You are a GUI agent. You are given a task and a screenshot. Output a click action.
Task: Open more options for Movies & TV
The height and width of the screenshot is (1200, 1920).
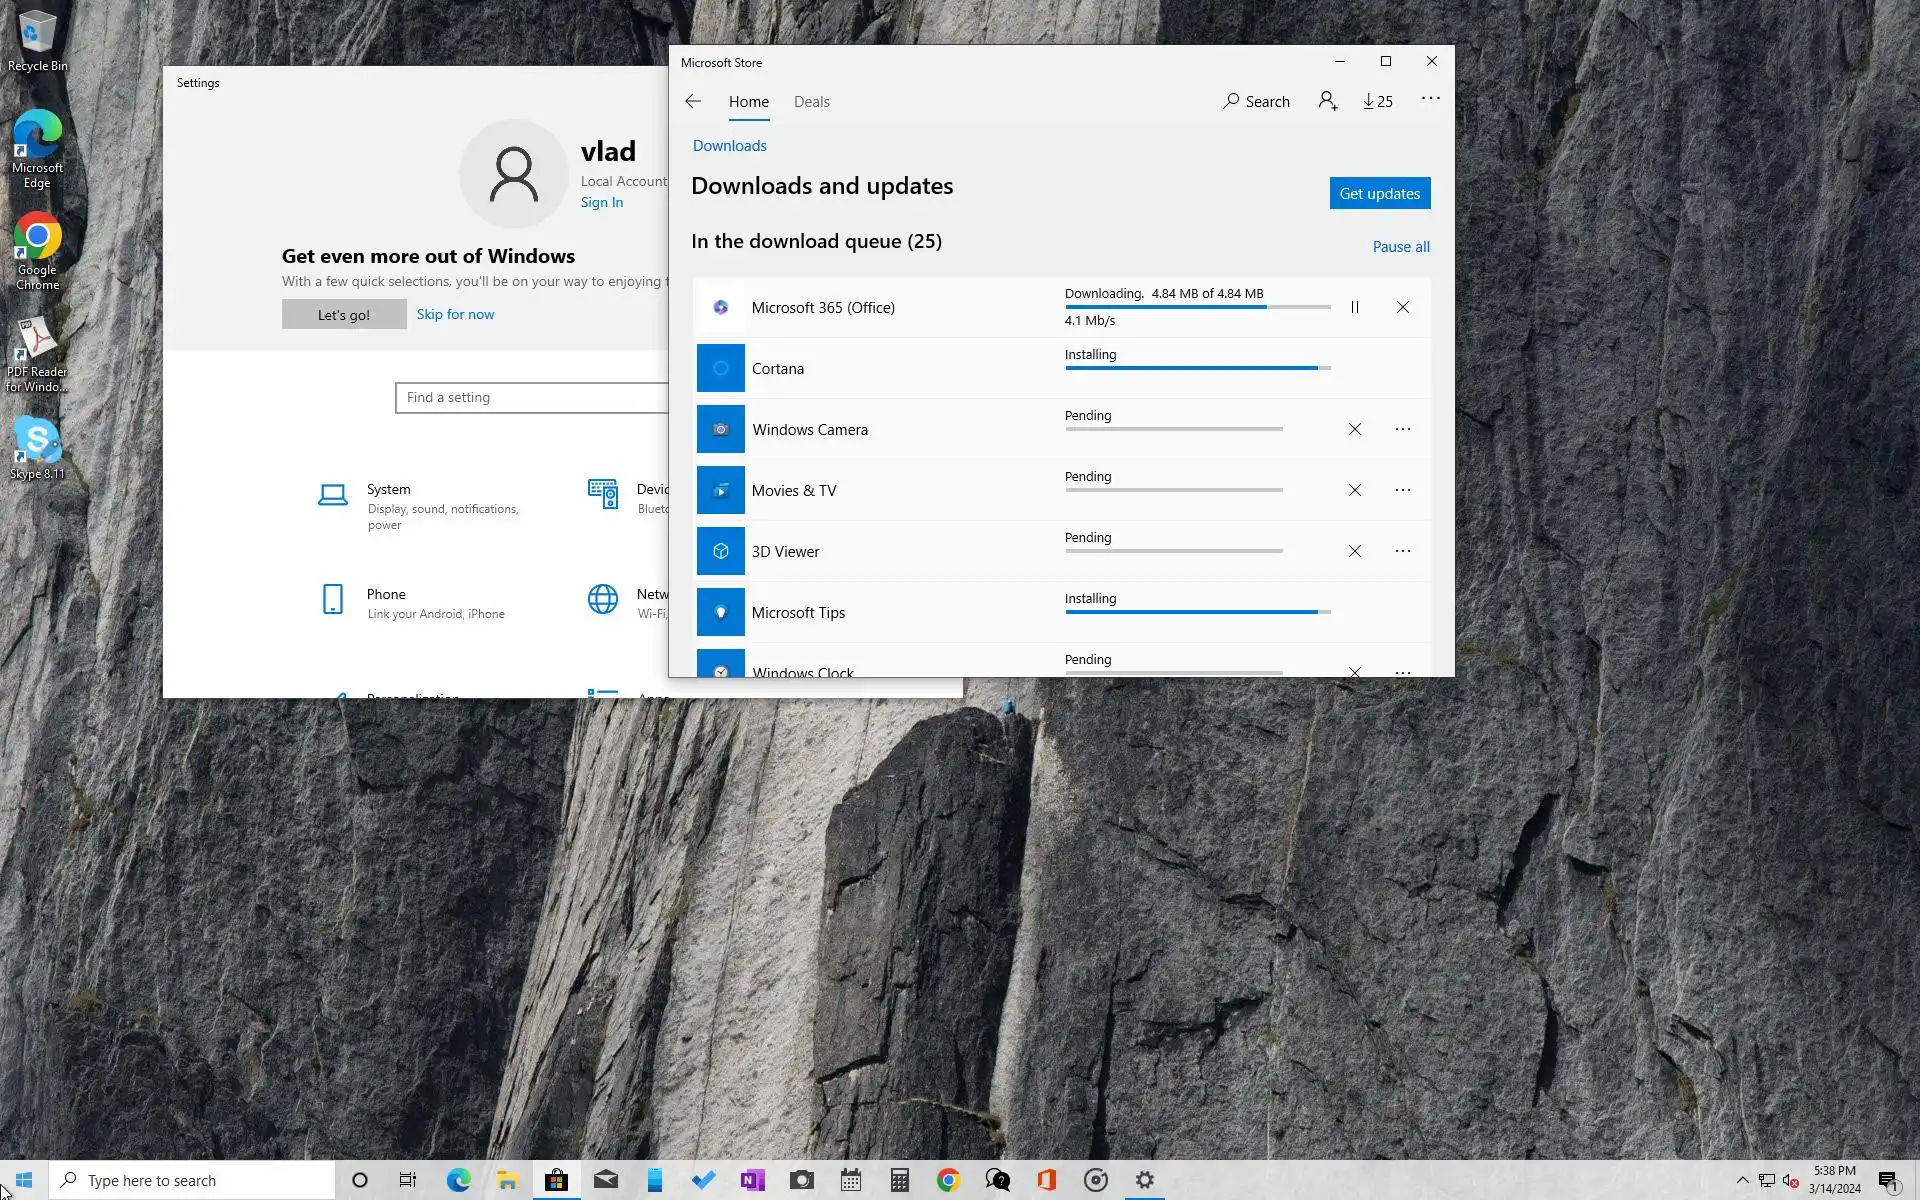coord(1402,490)
